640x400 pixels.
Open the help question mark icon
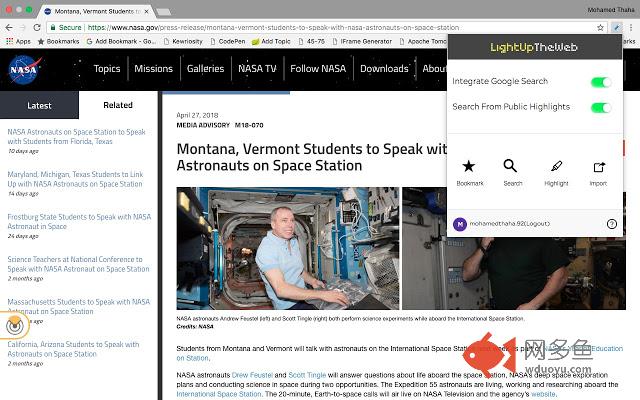[611, 224]
